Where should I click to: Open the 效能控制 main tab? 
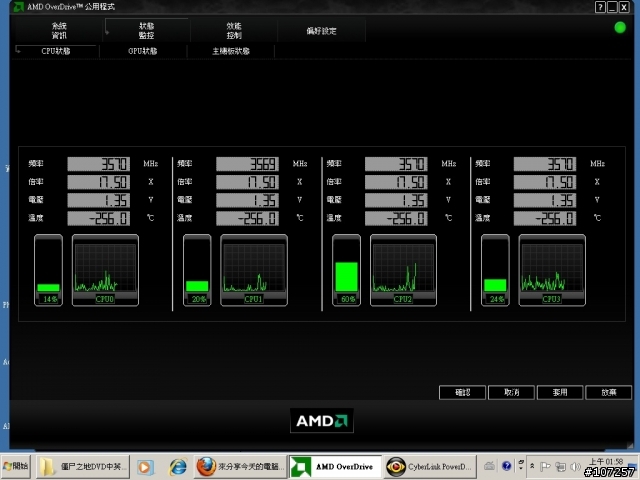pos(234,31)
